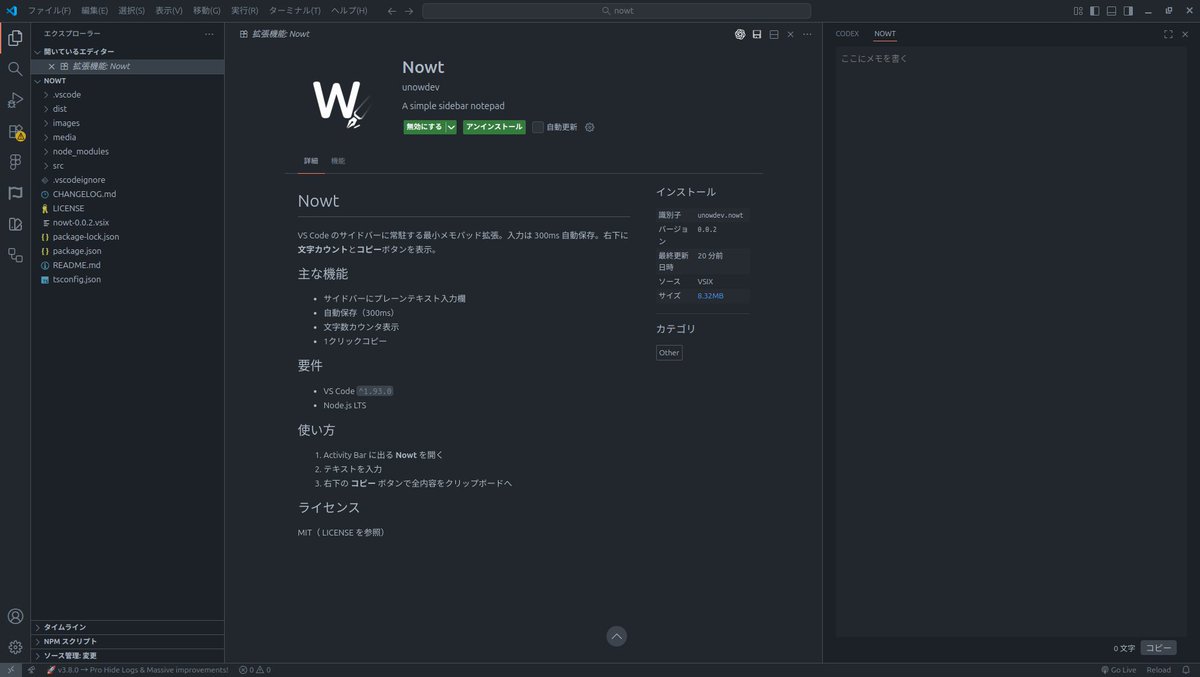Click the 8.32MB size link
This screenshot has height=677, width=1200.
(x=710, y=296)
